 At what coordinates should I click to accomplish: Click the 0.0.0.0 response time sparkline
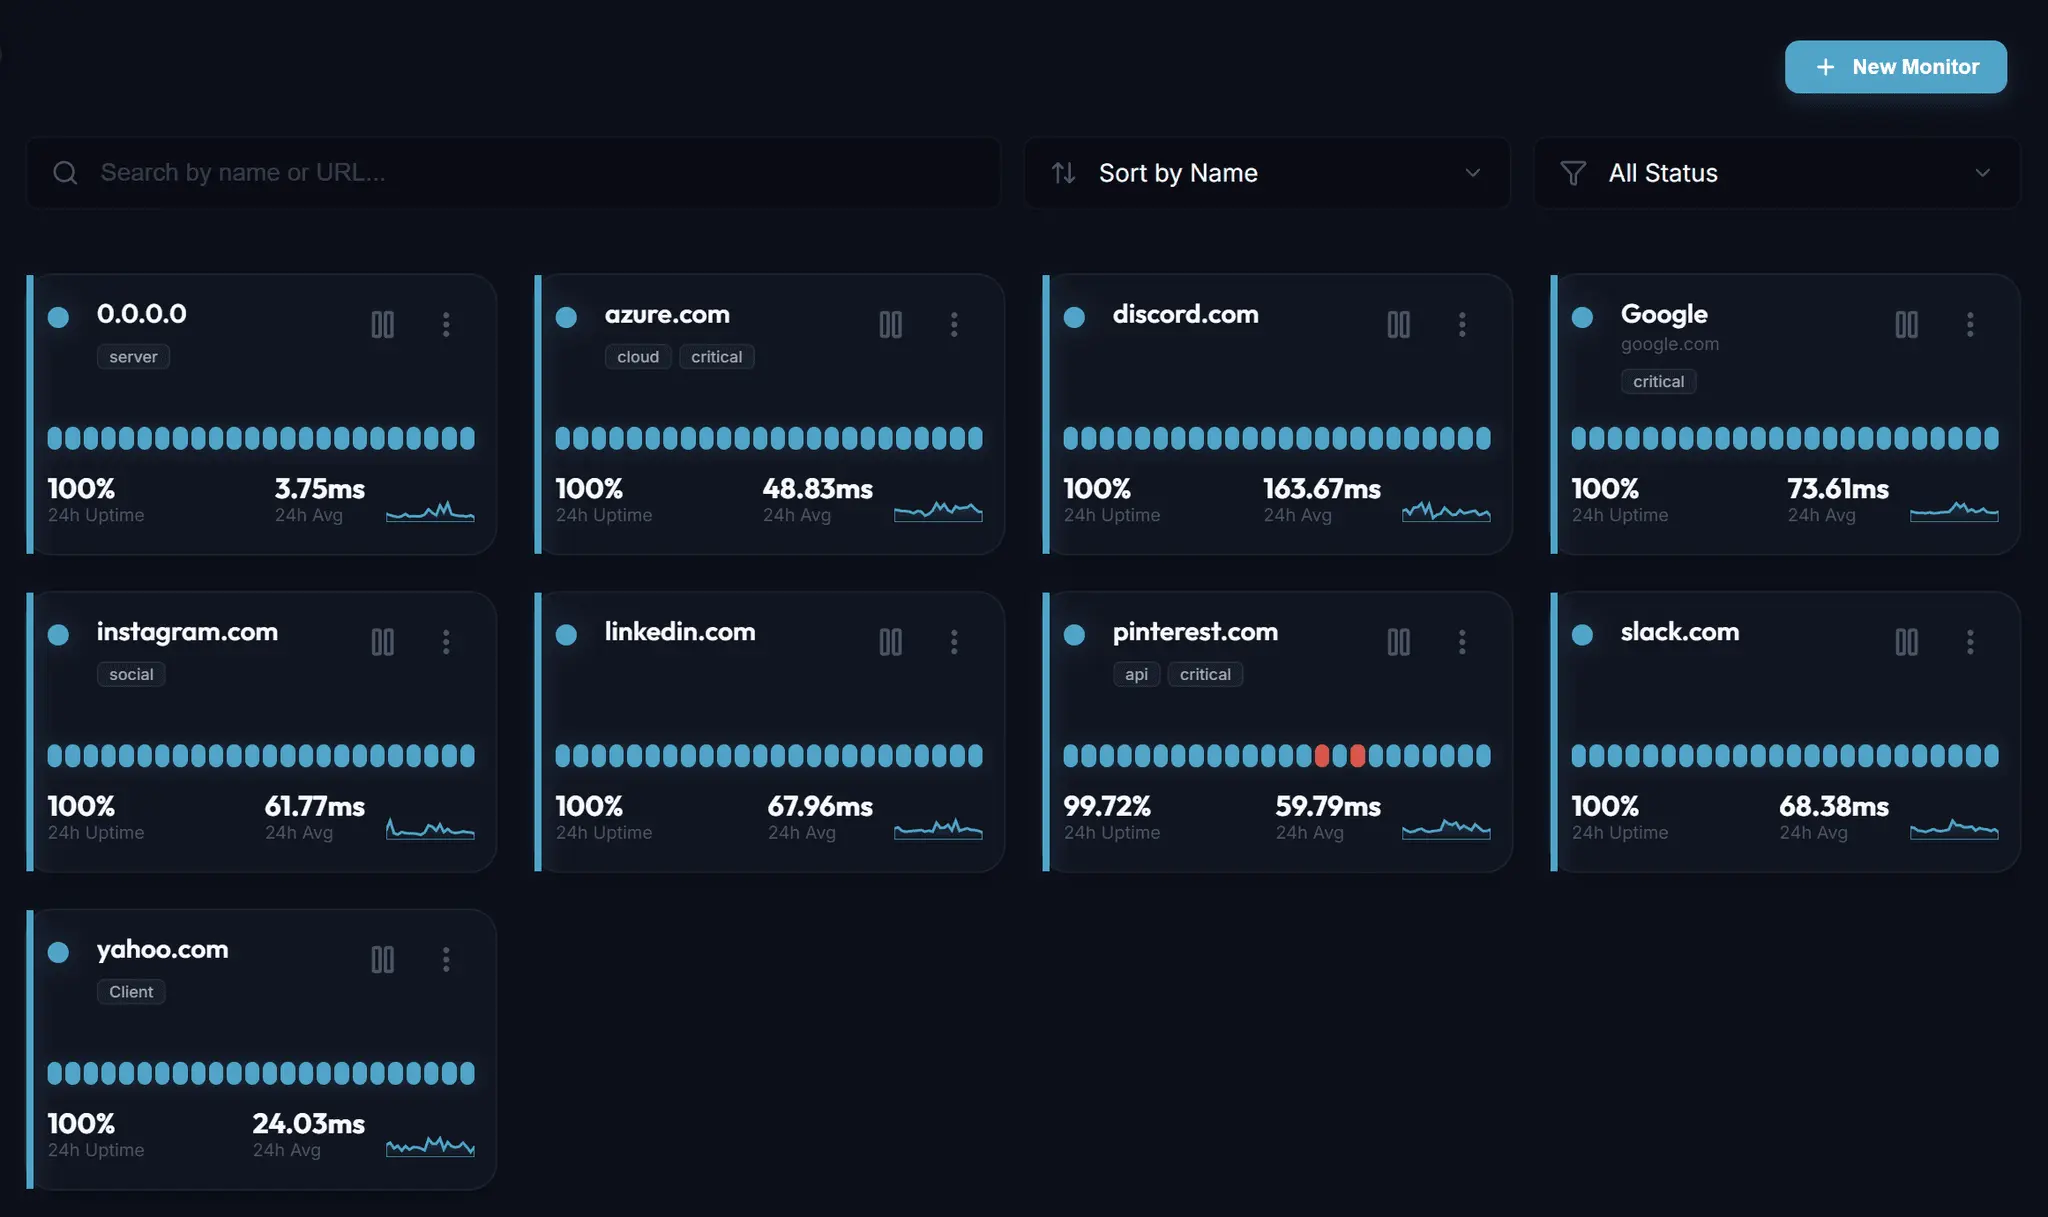coord(430,511)
